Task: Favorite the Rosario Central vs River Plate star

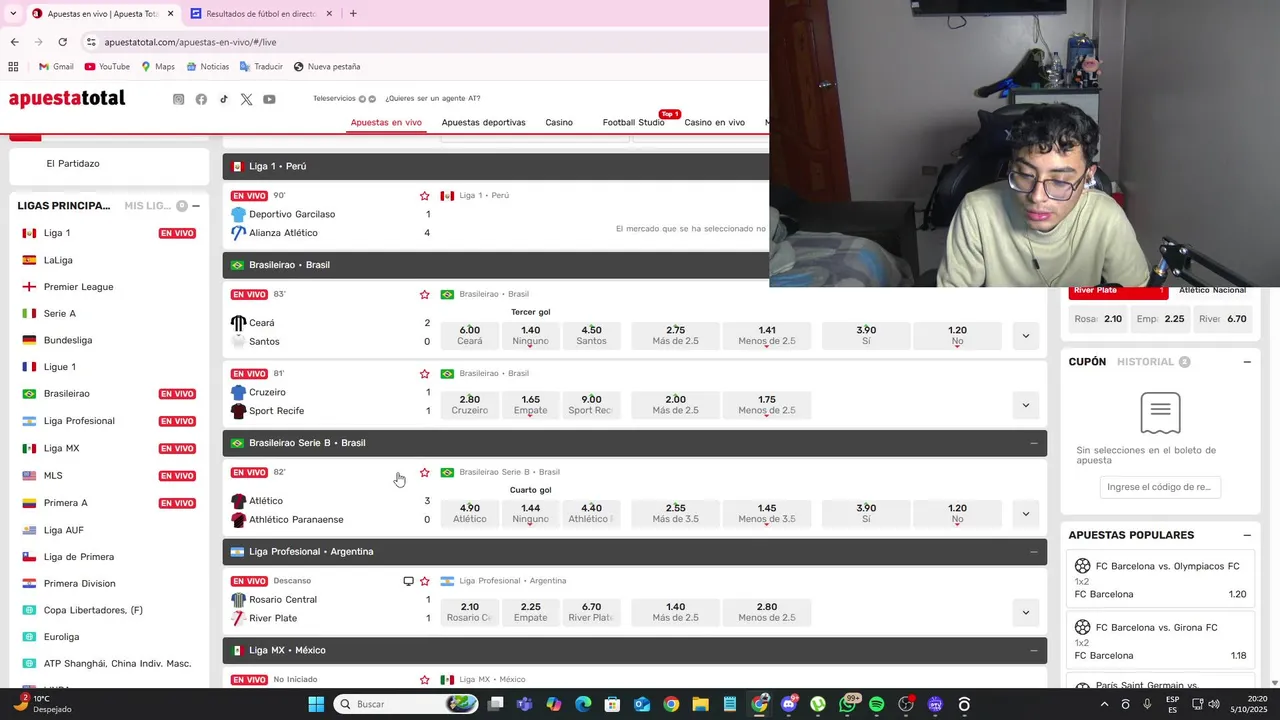Action: (x=424, y=581)
